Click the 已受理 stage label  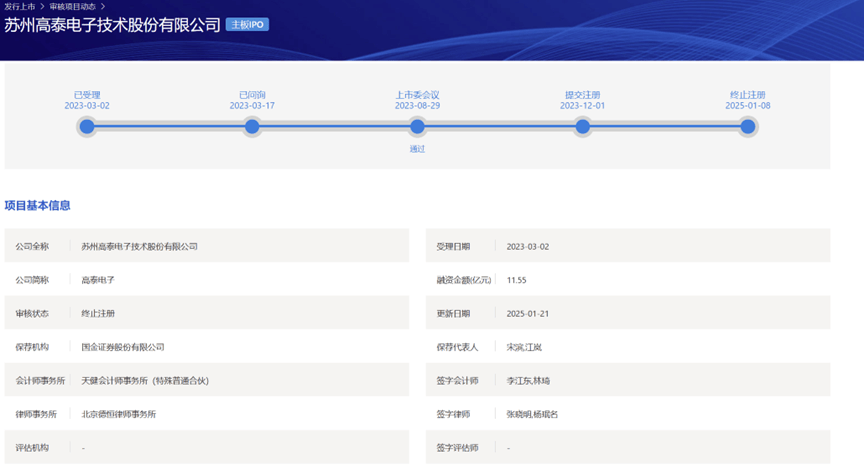87,95
